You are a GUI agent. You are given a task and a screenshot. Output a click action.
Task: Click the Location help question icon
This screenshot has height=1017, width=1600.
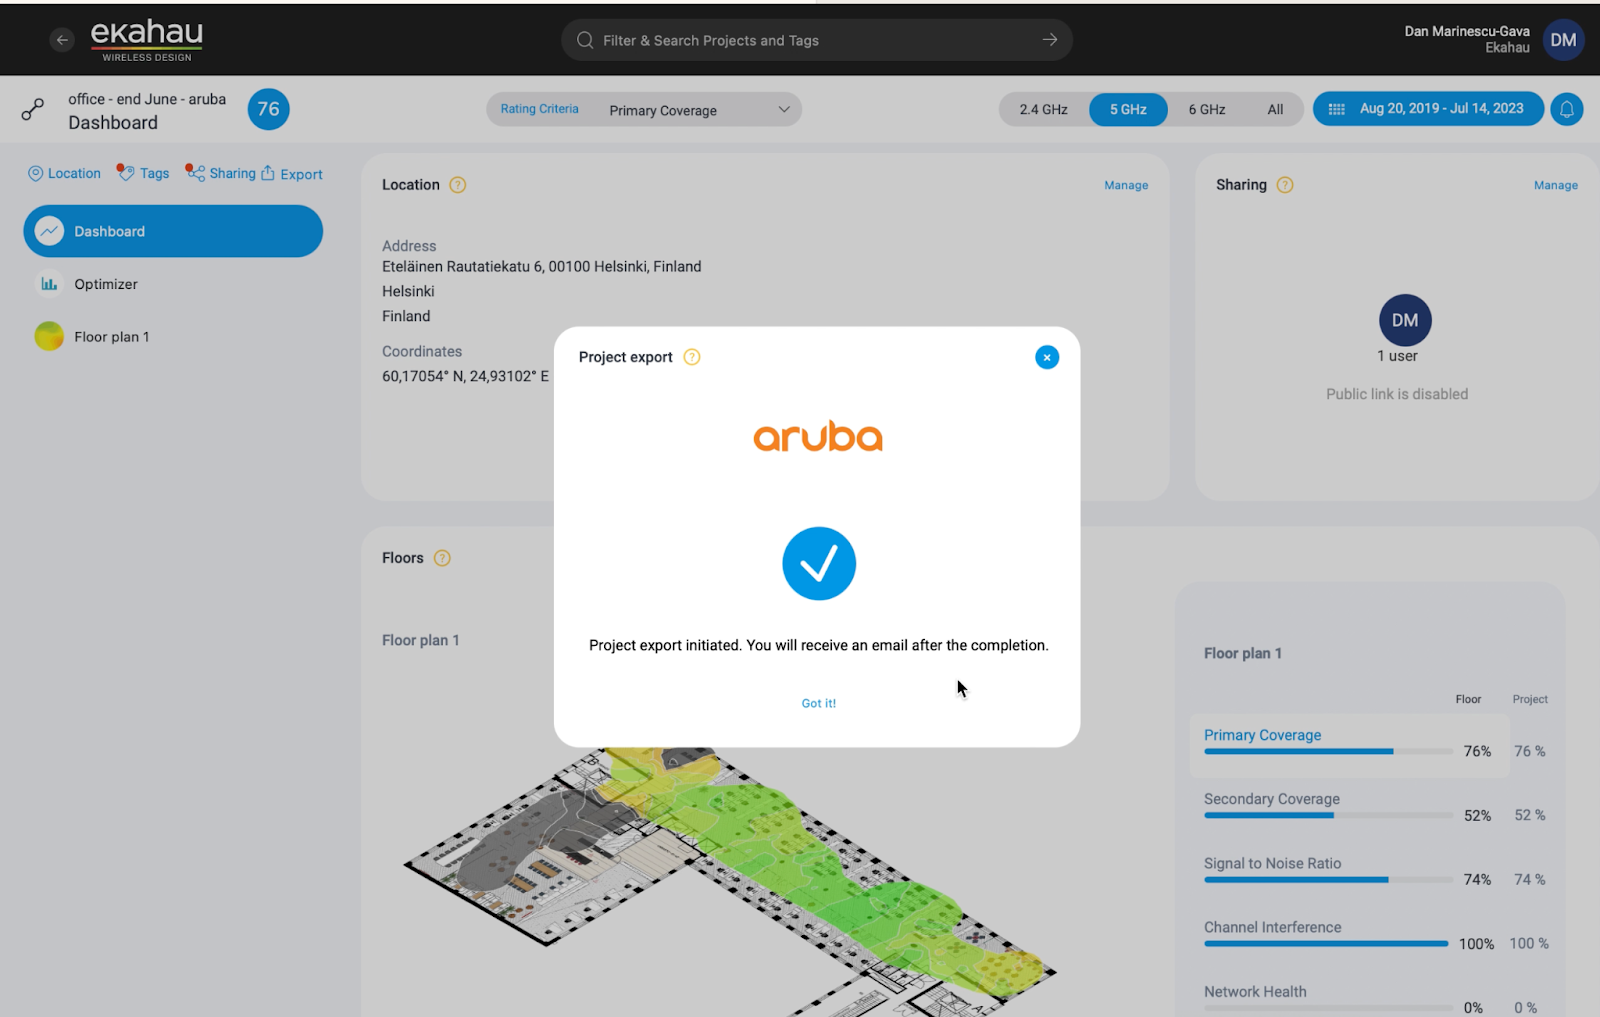tap(458, 185)
